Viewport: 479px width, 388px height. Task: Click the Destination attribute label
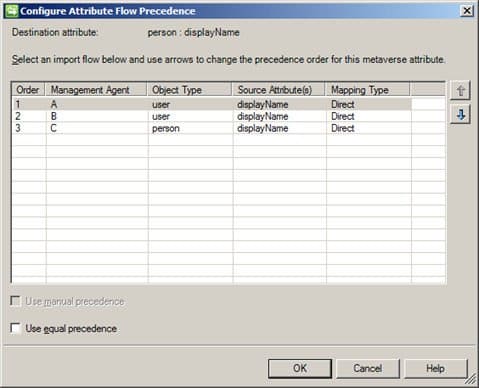coord(55,32)
